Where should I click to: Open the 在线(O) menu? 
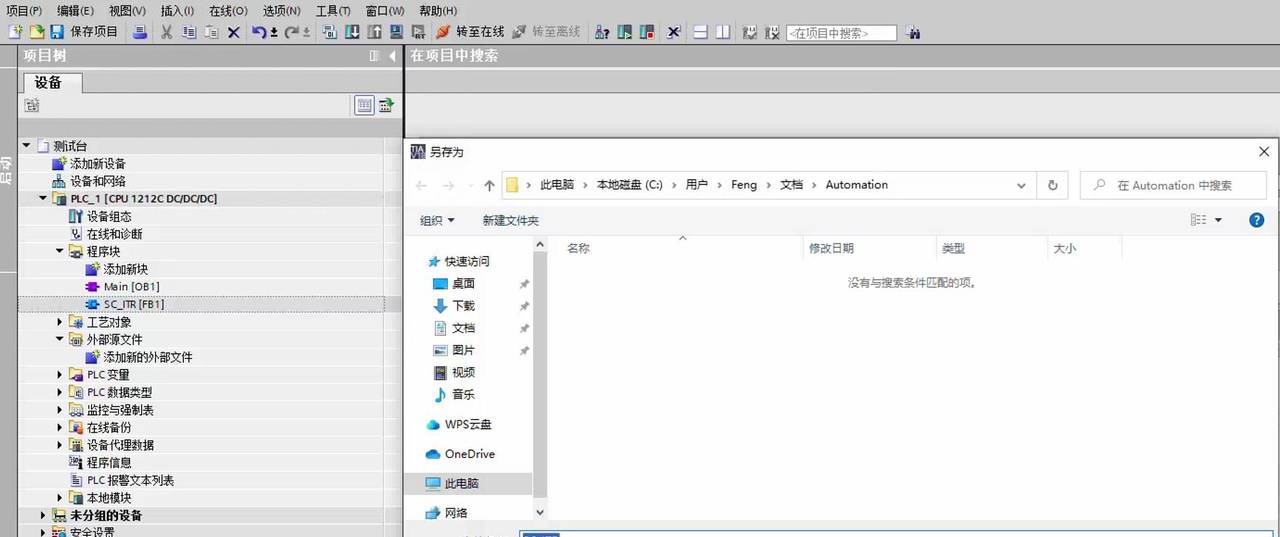click(x=228, y=10)
